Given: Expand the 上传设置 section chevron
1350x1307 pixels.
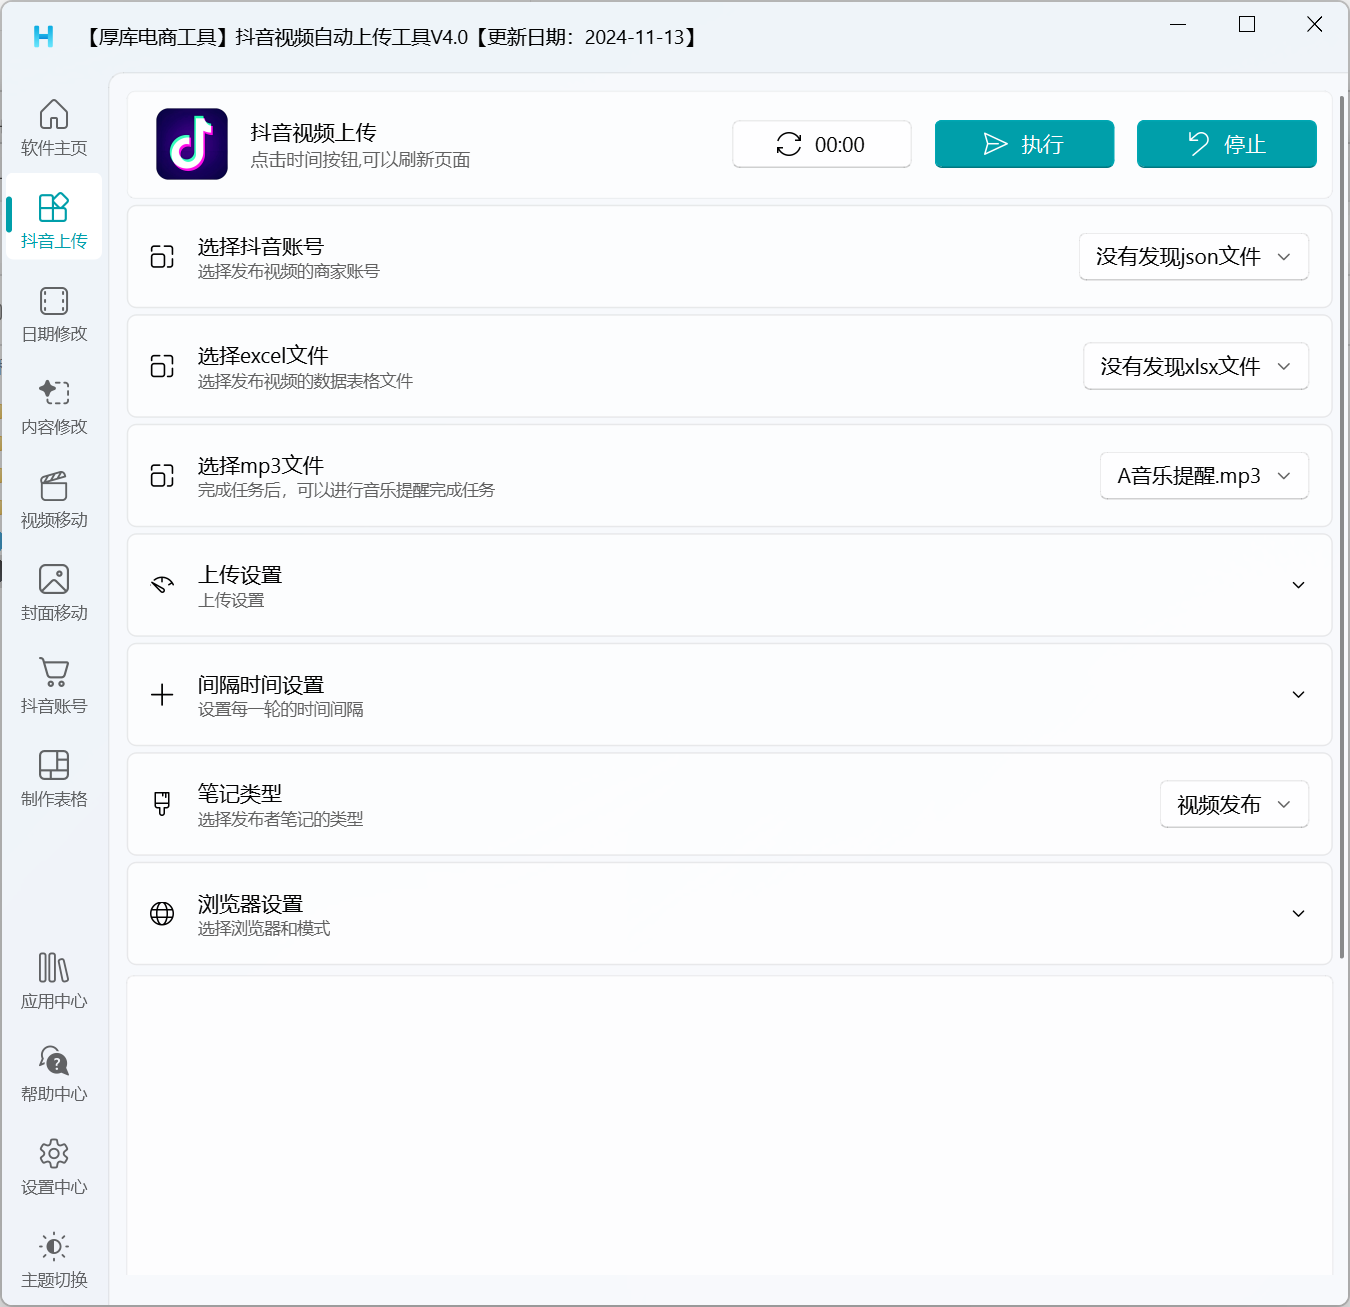Looking at the screenshot, I should pos(1298,585).
